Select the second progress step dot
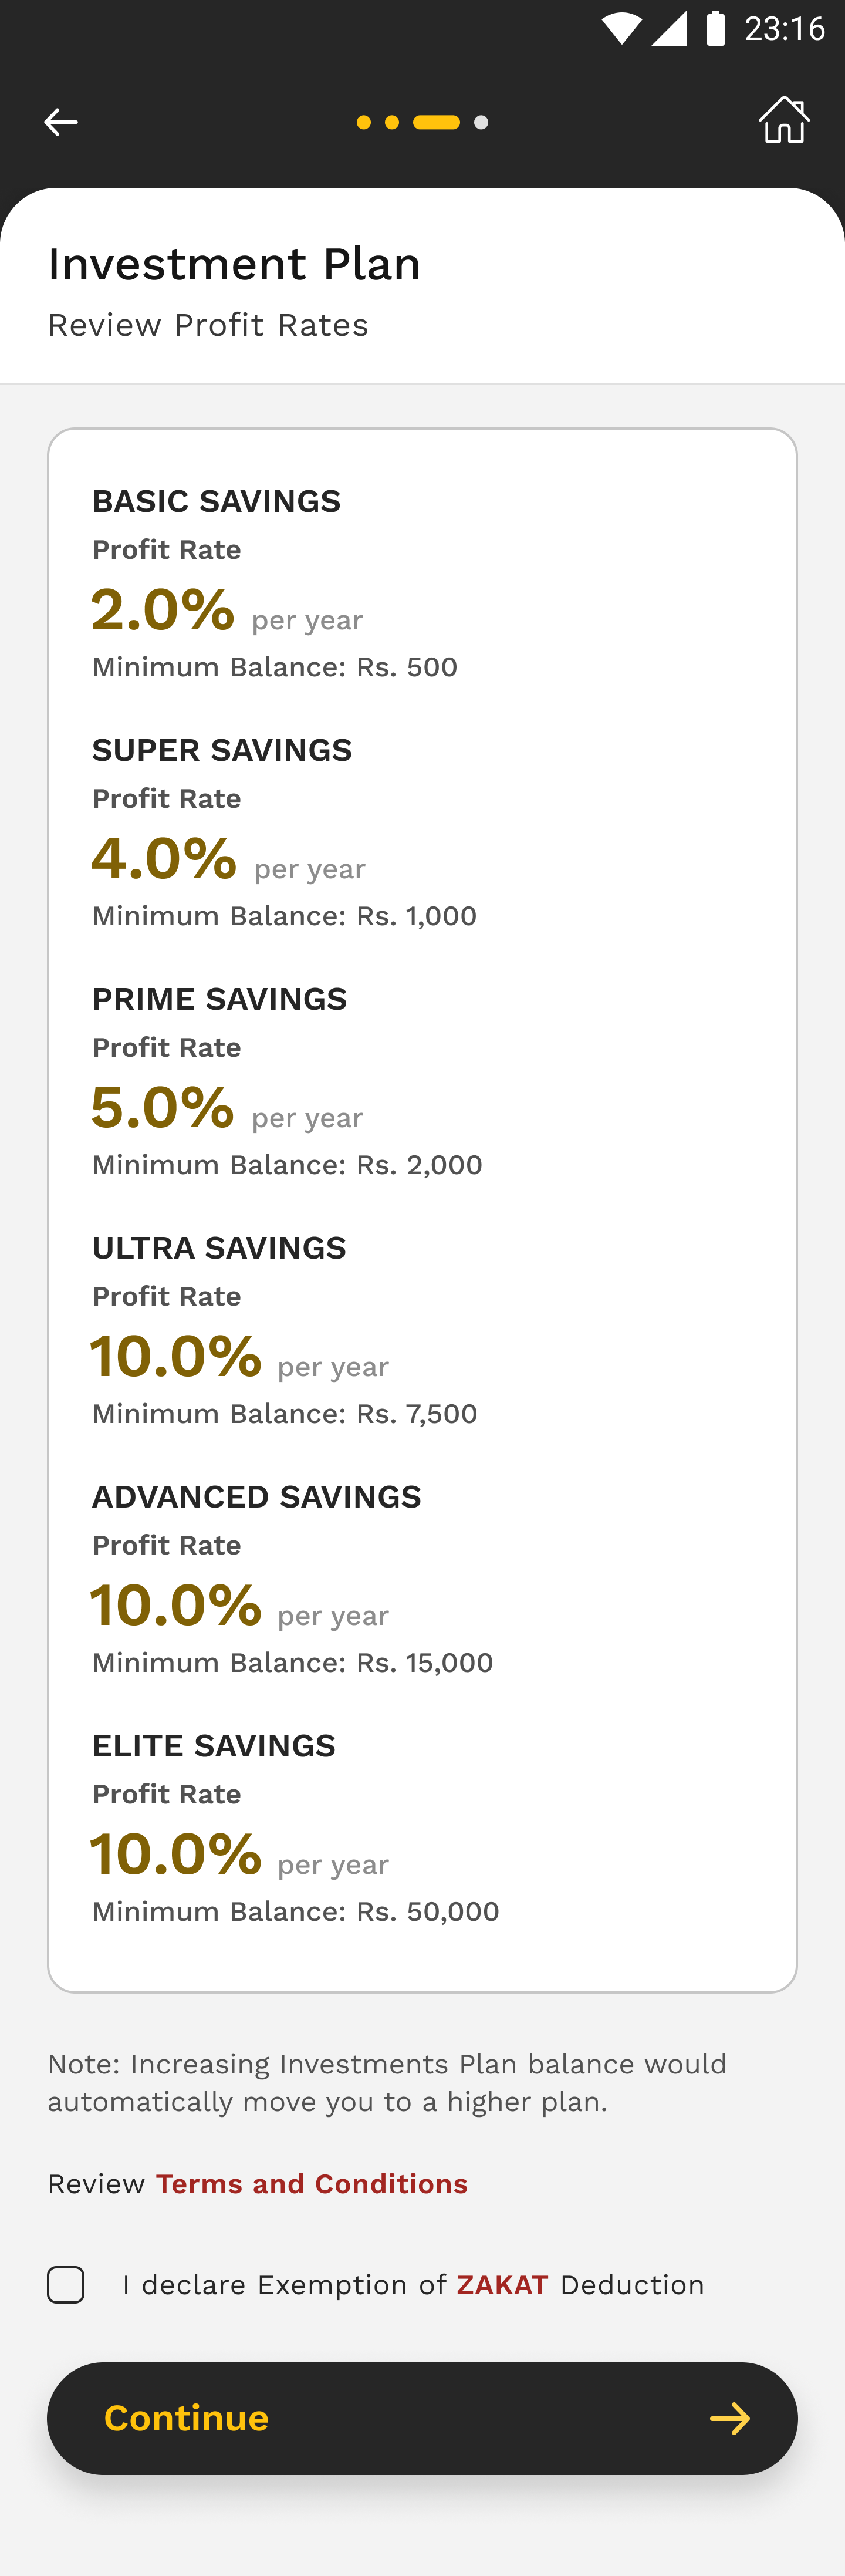 392,122
